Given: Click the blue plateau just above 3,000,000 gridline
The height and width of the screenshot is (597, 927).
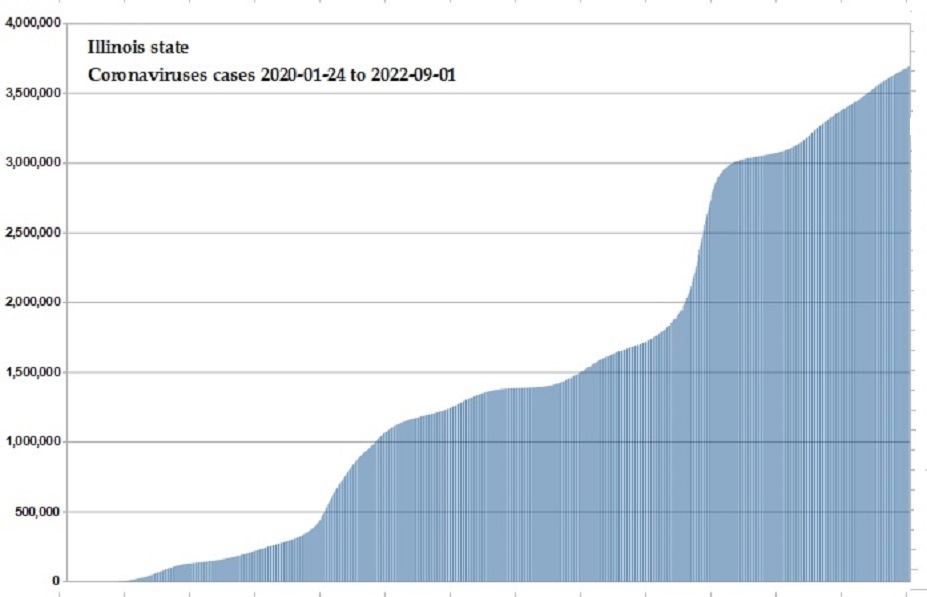Looking at the screenshot, I should click(x=760, y=157).
